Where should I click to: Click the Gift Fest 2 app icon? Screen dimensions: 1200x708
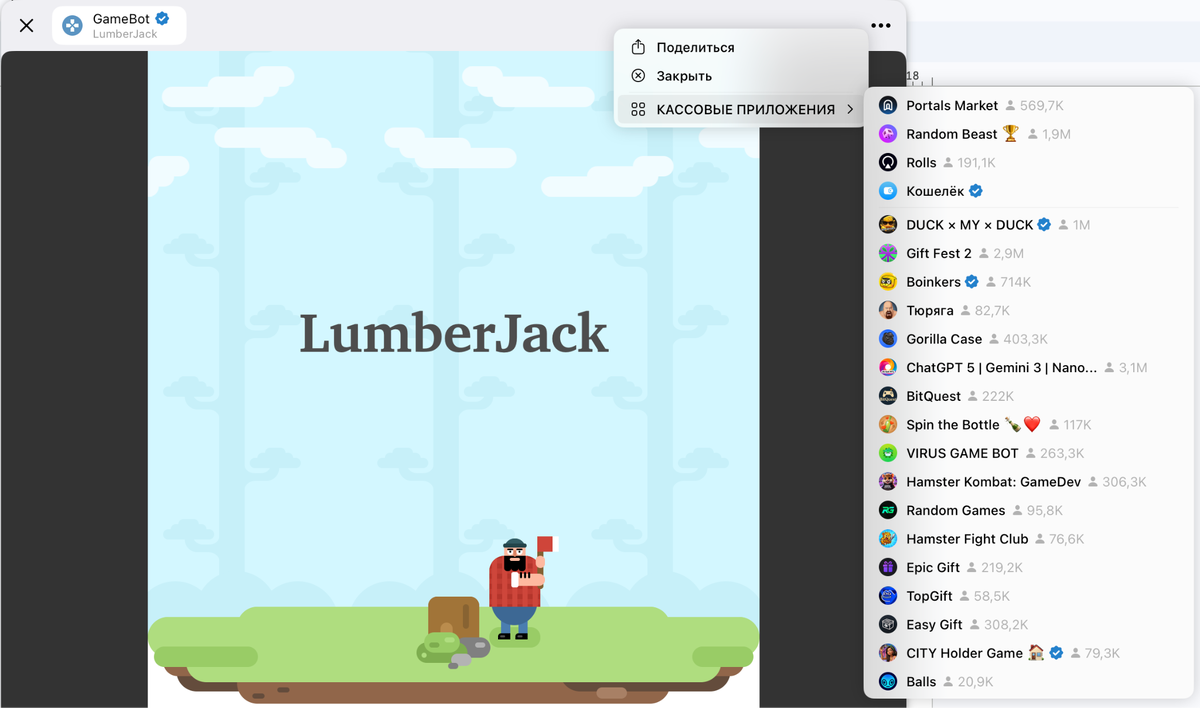tap(888, 253)
